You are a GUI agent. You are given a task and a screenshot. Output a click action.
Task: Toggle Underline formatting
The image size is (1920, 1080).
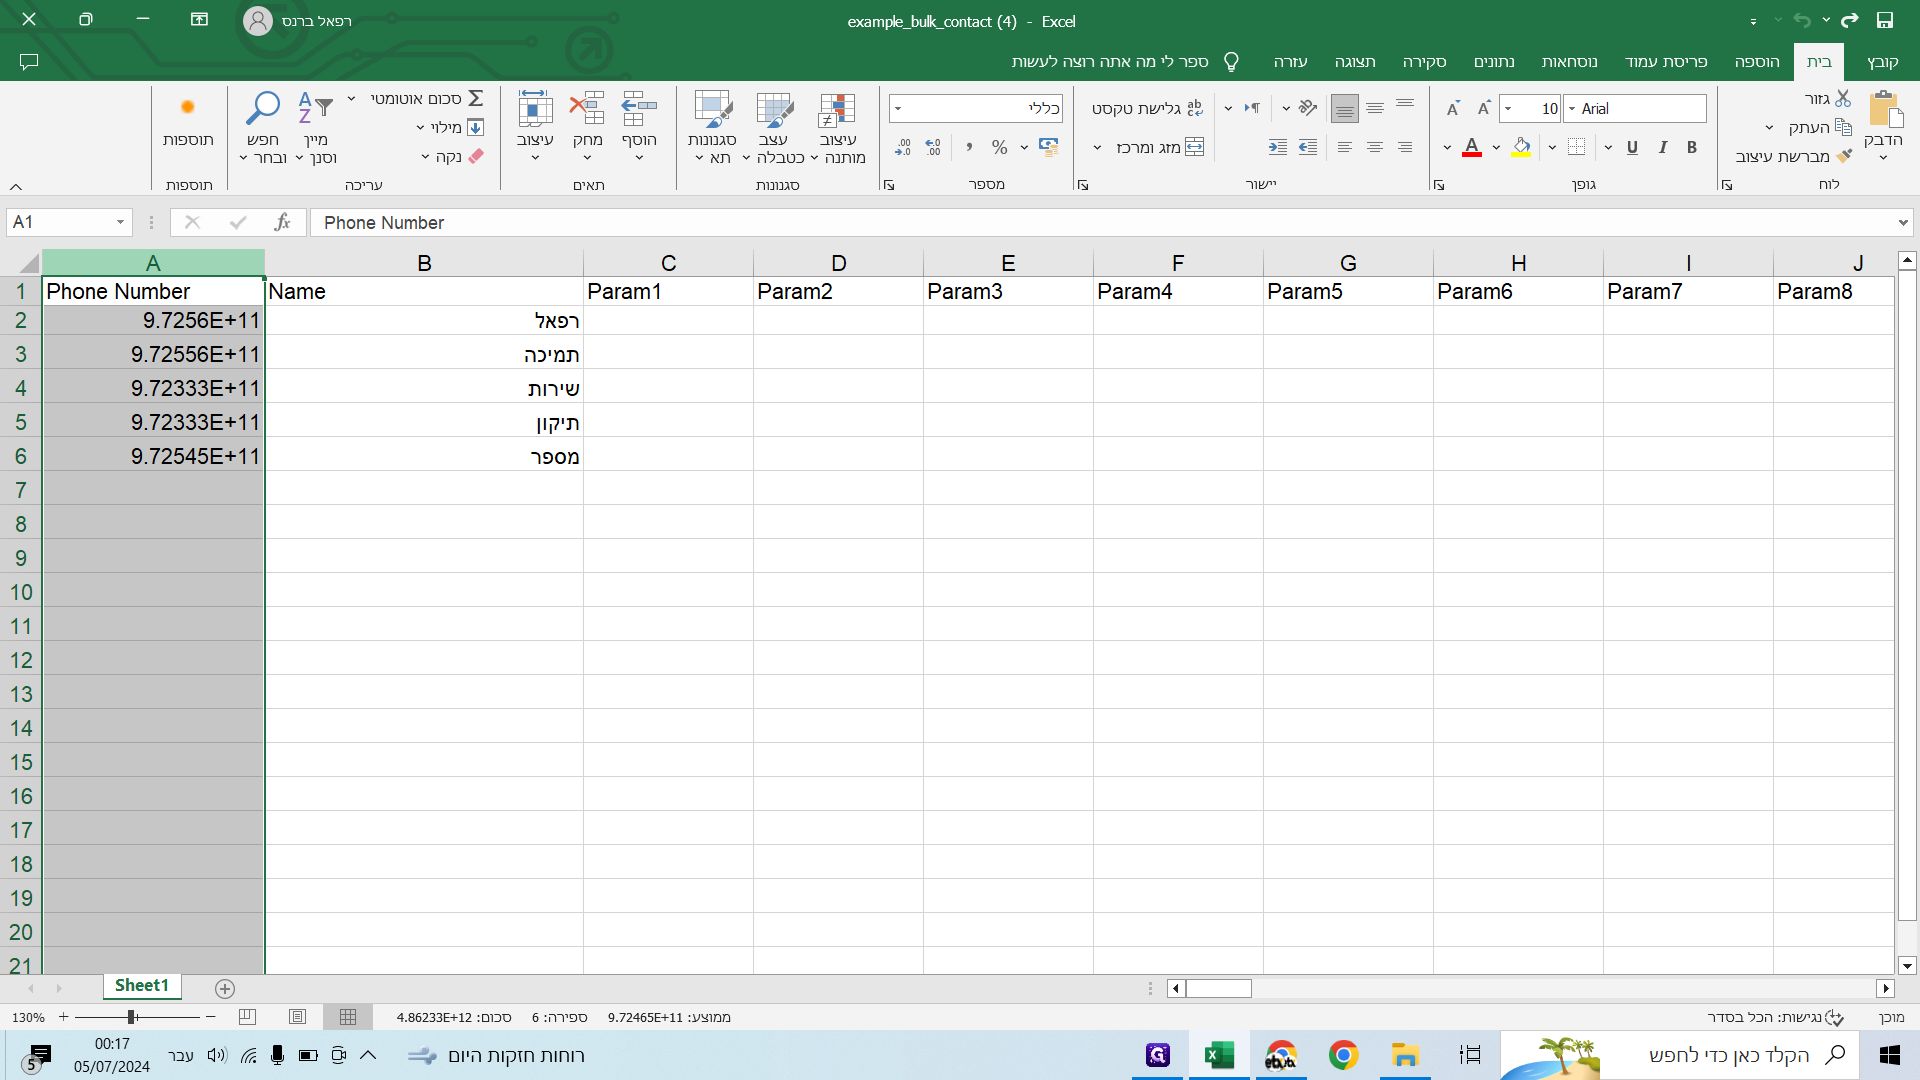[x=1632, y=147]
